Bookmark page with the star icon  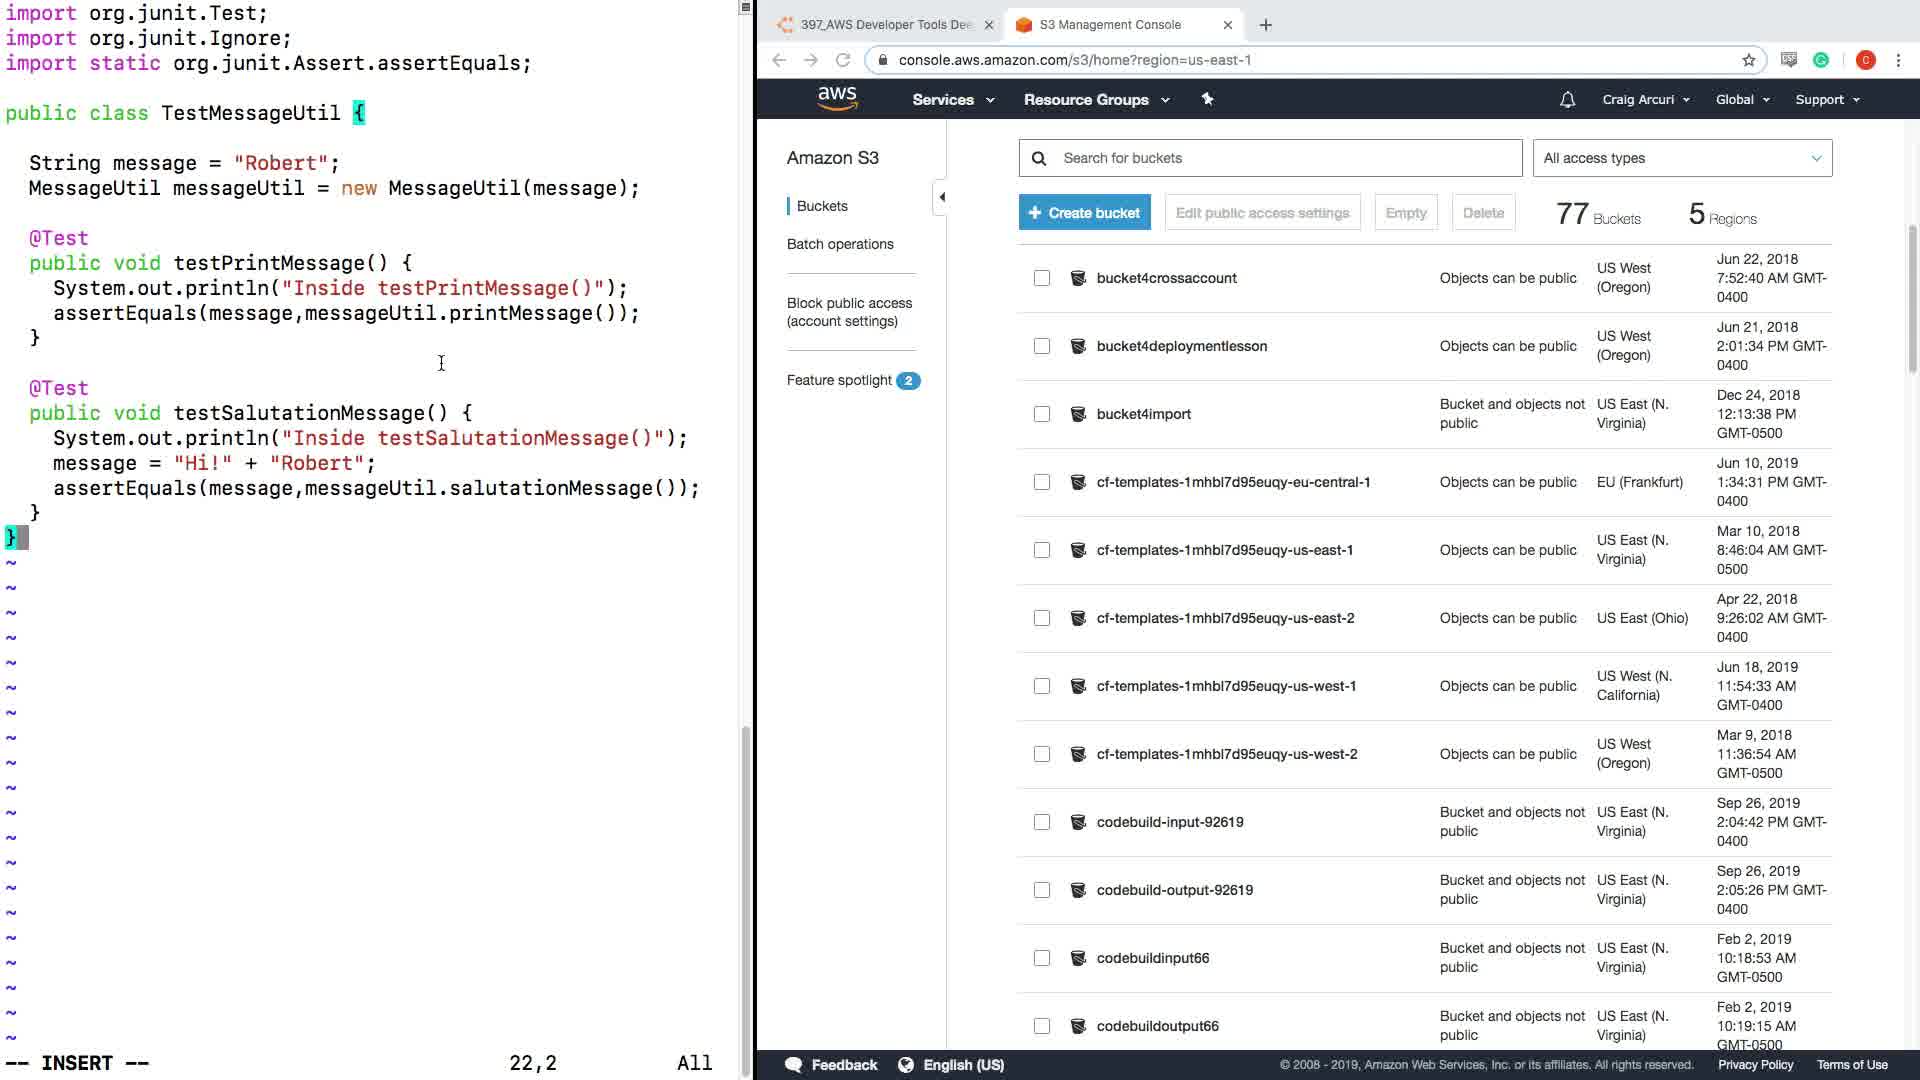pyautogui.click(x=1748, y=60)
